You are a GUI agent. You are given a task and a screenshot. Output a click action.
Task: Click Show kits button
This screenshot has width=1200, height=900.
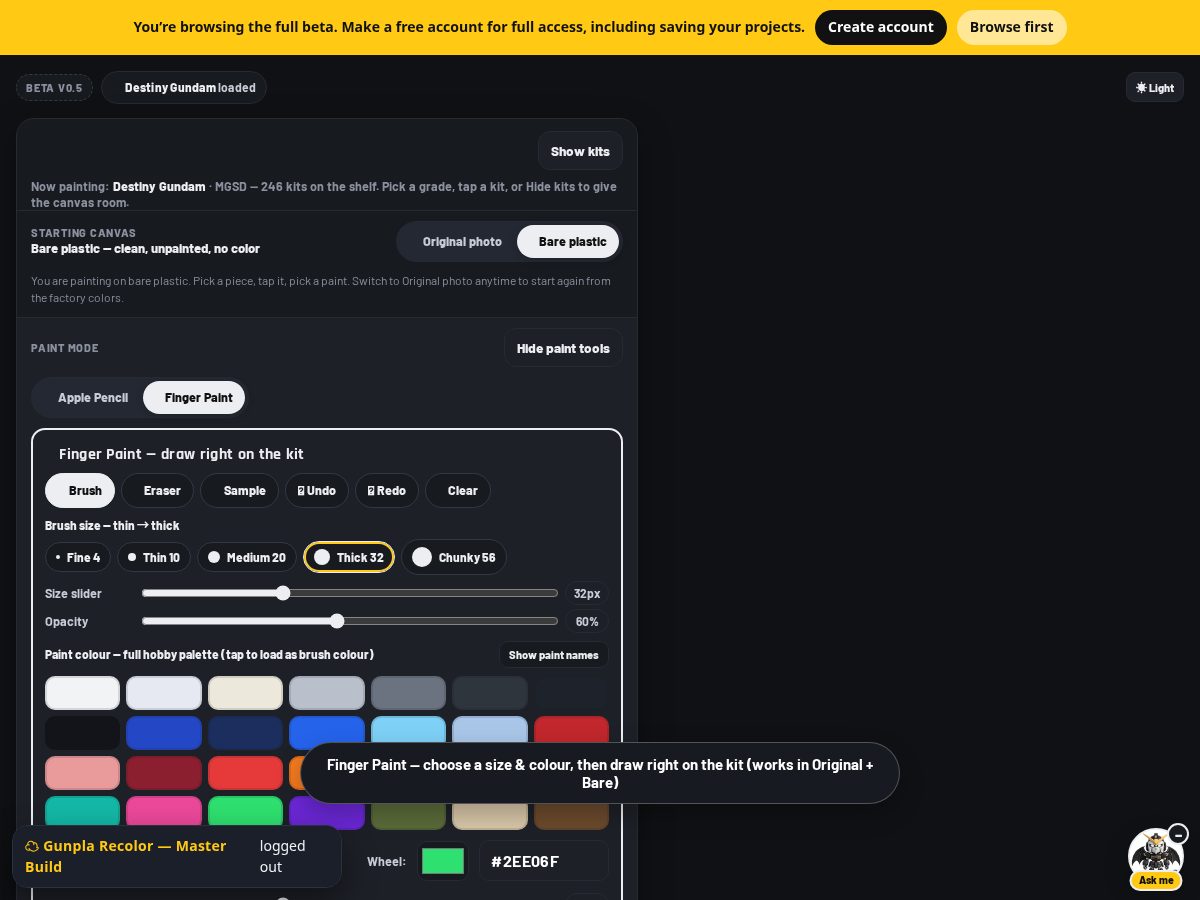click(580, 151)
